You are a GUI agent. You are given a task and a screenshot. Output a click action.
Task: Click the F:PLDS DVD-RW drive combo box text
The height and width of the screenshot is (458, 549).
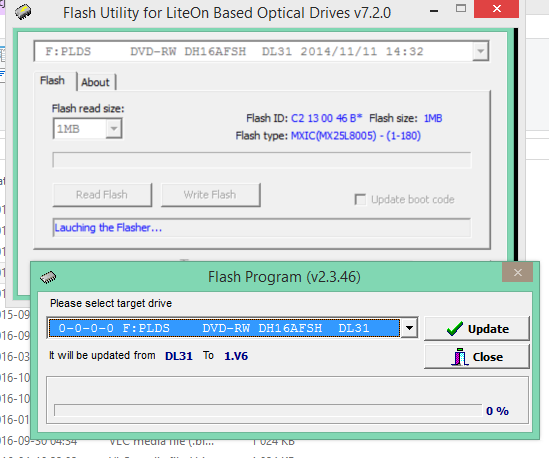(234, 52)
